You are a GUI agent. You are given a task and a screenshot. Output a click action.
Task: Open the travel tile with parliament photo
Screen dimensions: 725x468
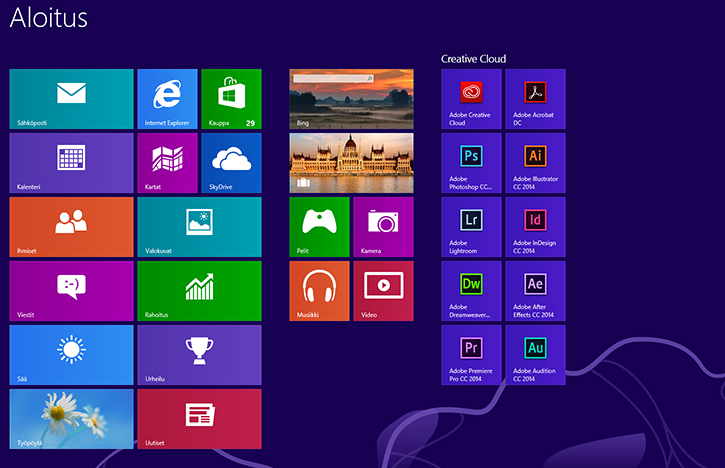(x=351, y=163)
